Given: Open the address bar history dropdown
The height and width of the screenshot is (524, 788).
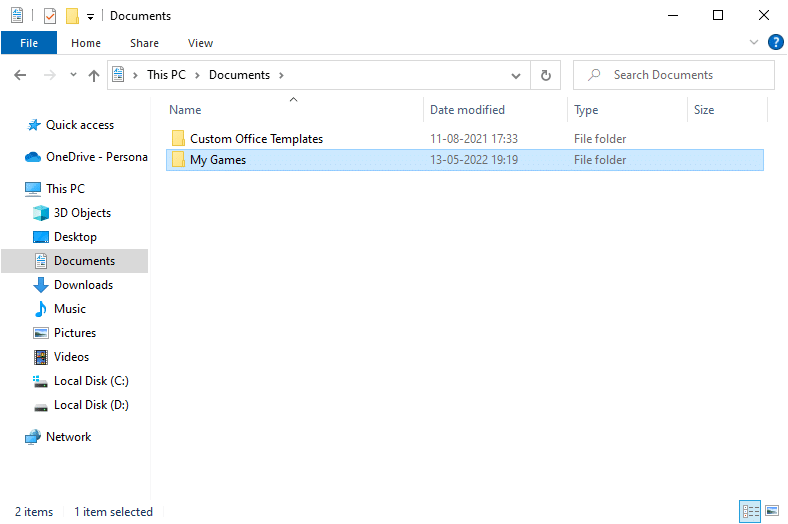Looking at the screenshot, I should [516, 75].
